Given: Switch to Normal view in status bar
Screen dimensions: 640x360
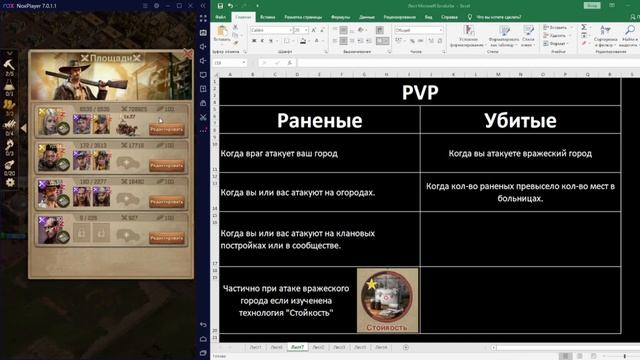Looking at the screenshot, I should 565,356.
